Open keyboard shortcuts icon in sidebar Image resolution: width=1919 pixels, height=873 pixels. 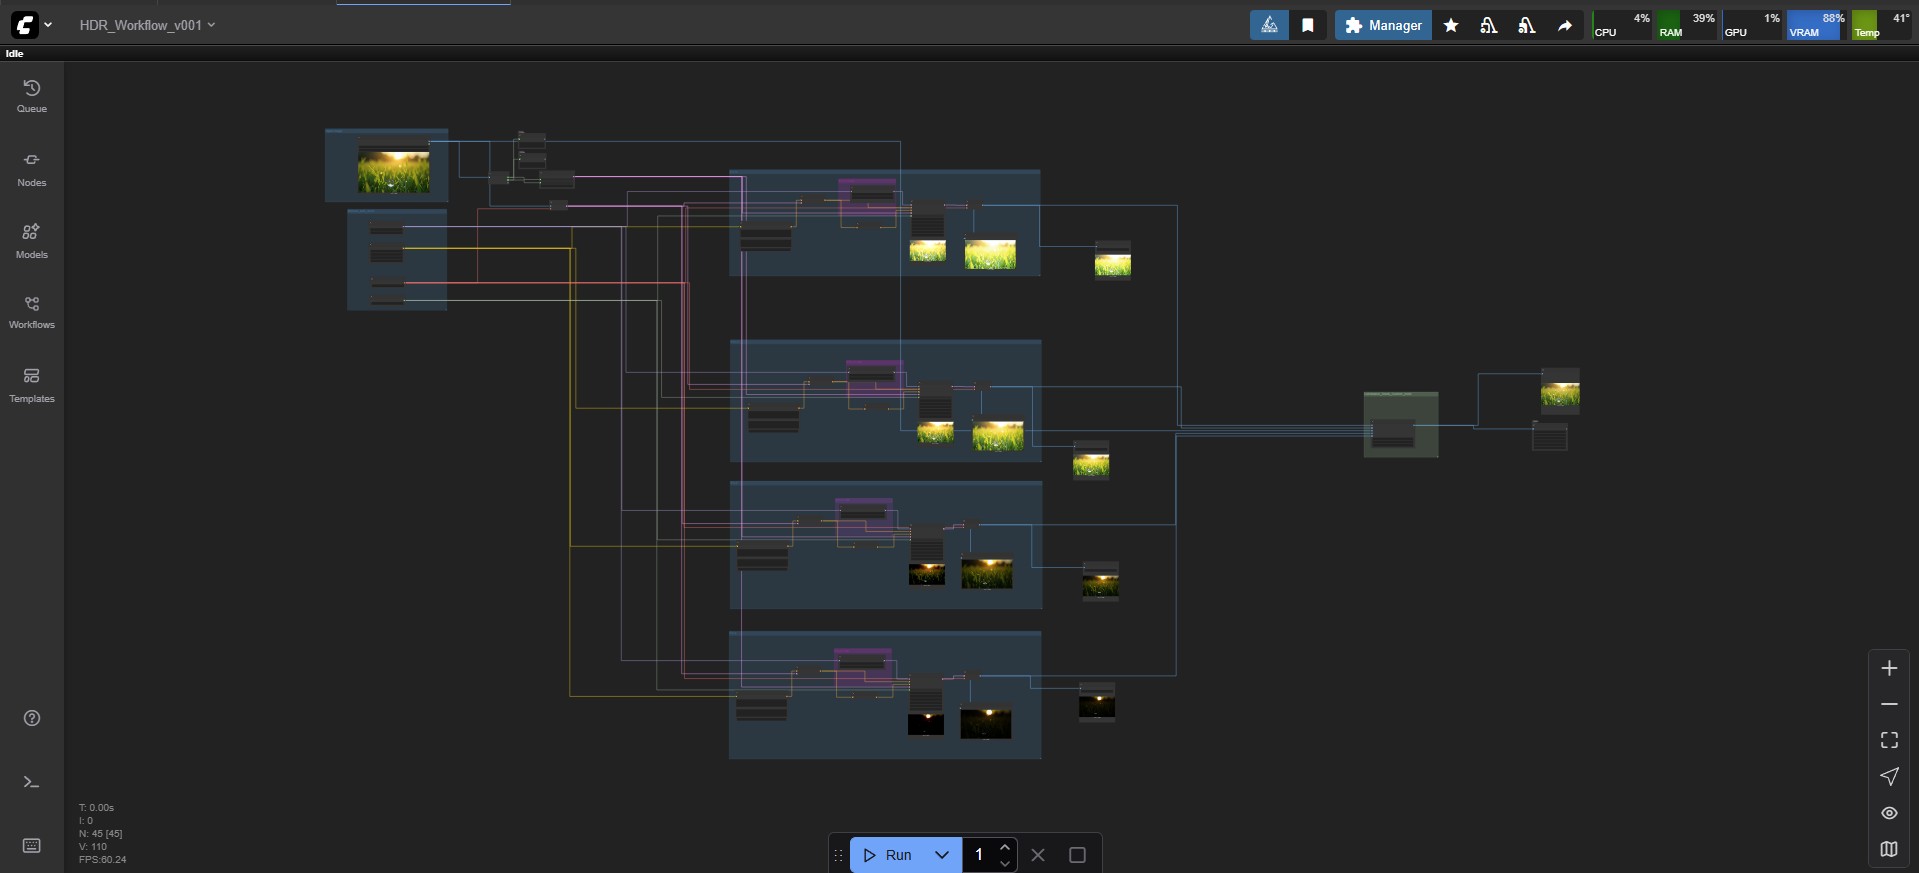(32, 846)
